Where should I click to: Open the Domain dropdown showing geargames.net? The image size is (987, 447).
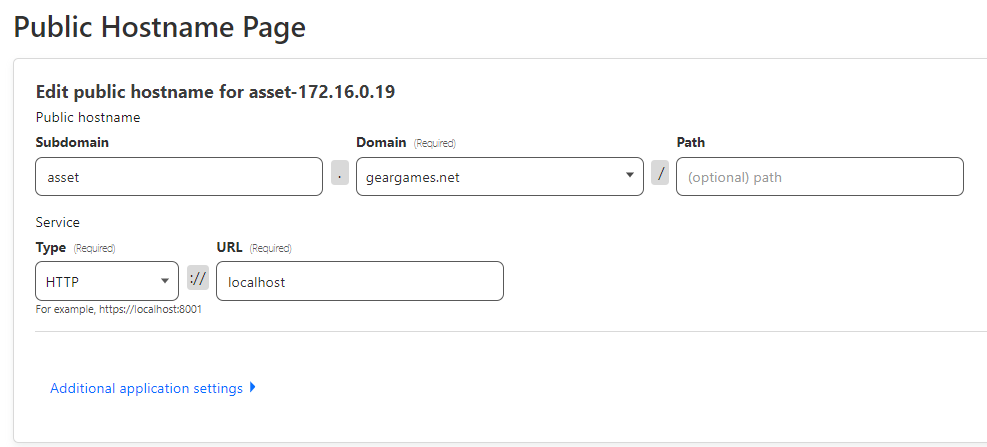pos(490,177)
